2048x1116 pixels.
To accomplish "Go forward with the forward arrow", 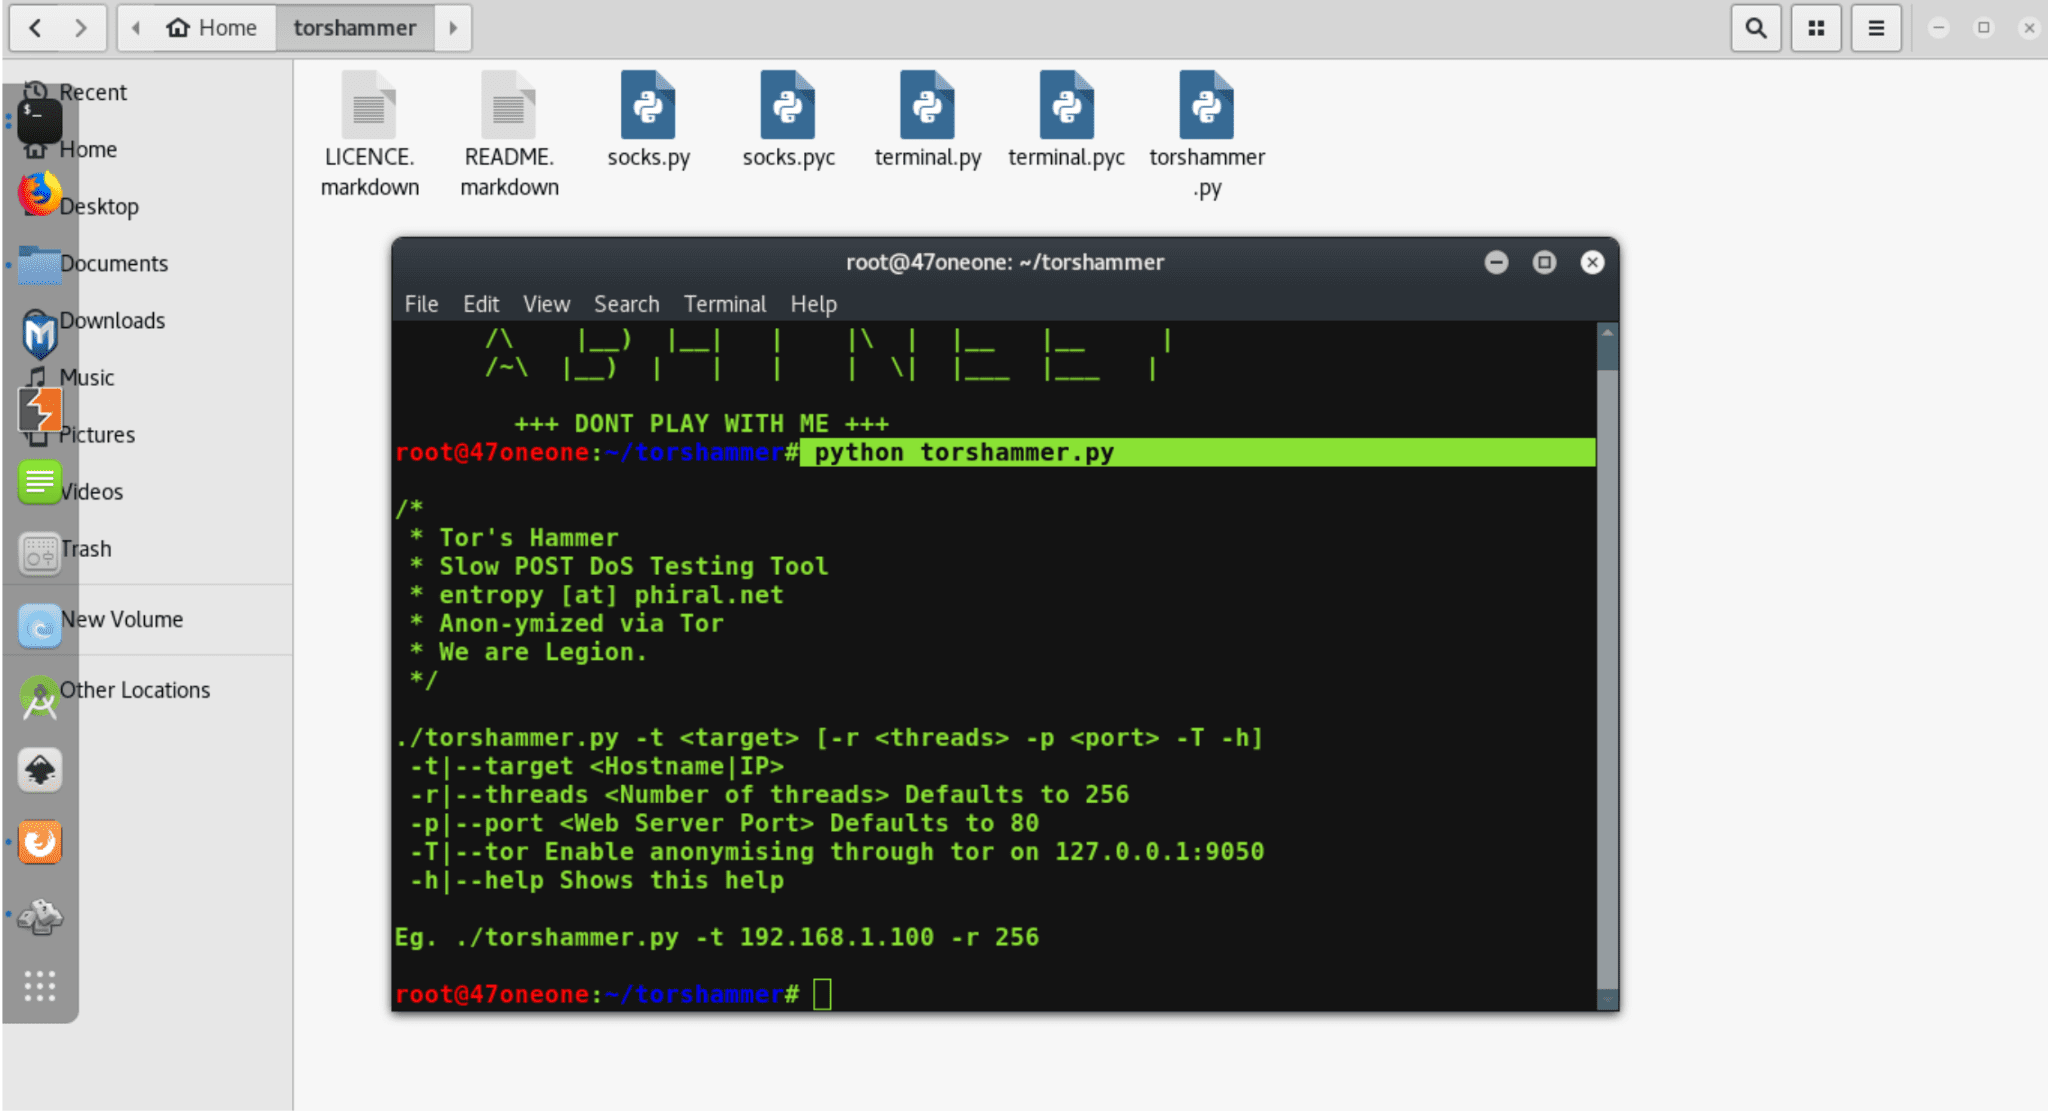I will point(81,27).
